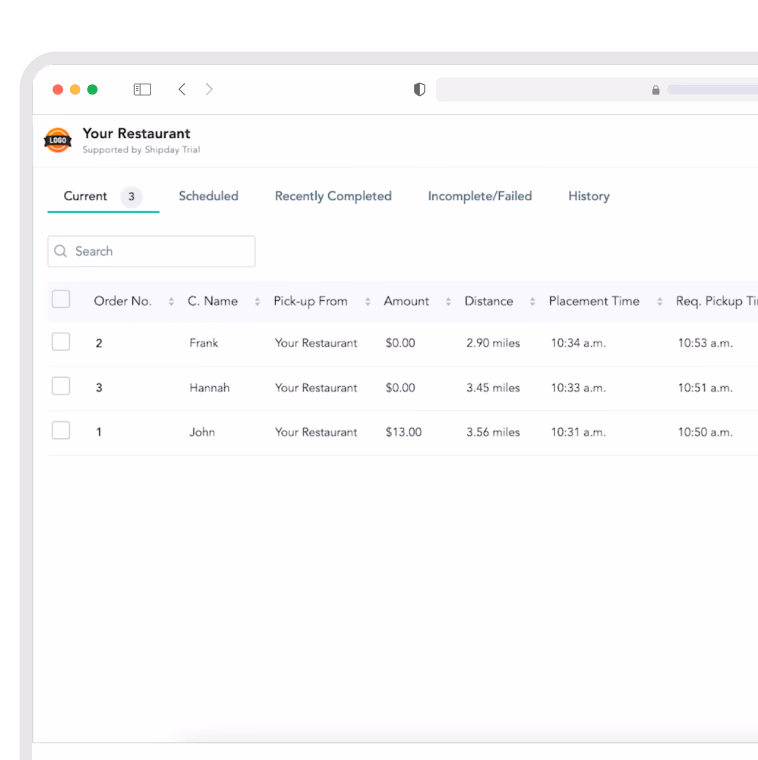
Task: Select customer name John
Action: 202,432
